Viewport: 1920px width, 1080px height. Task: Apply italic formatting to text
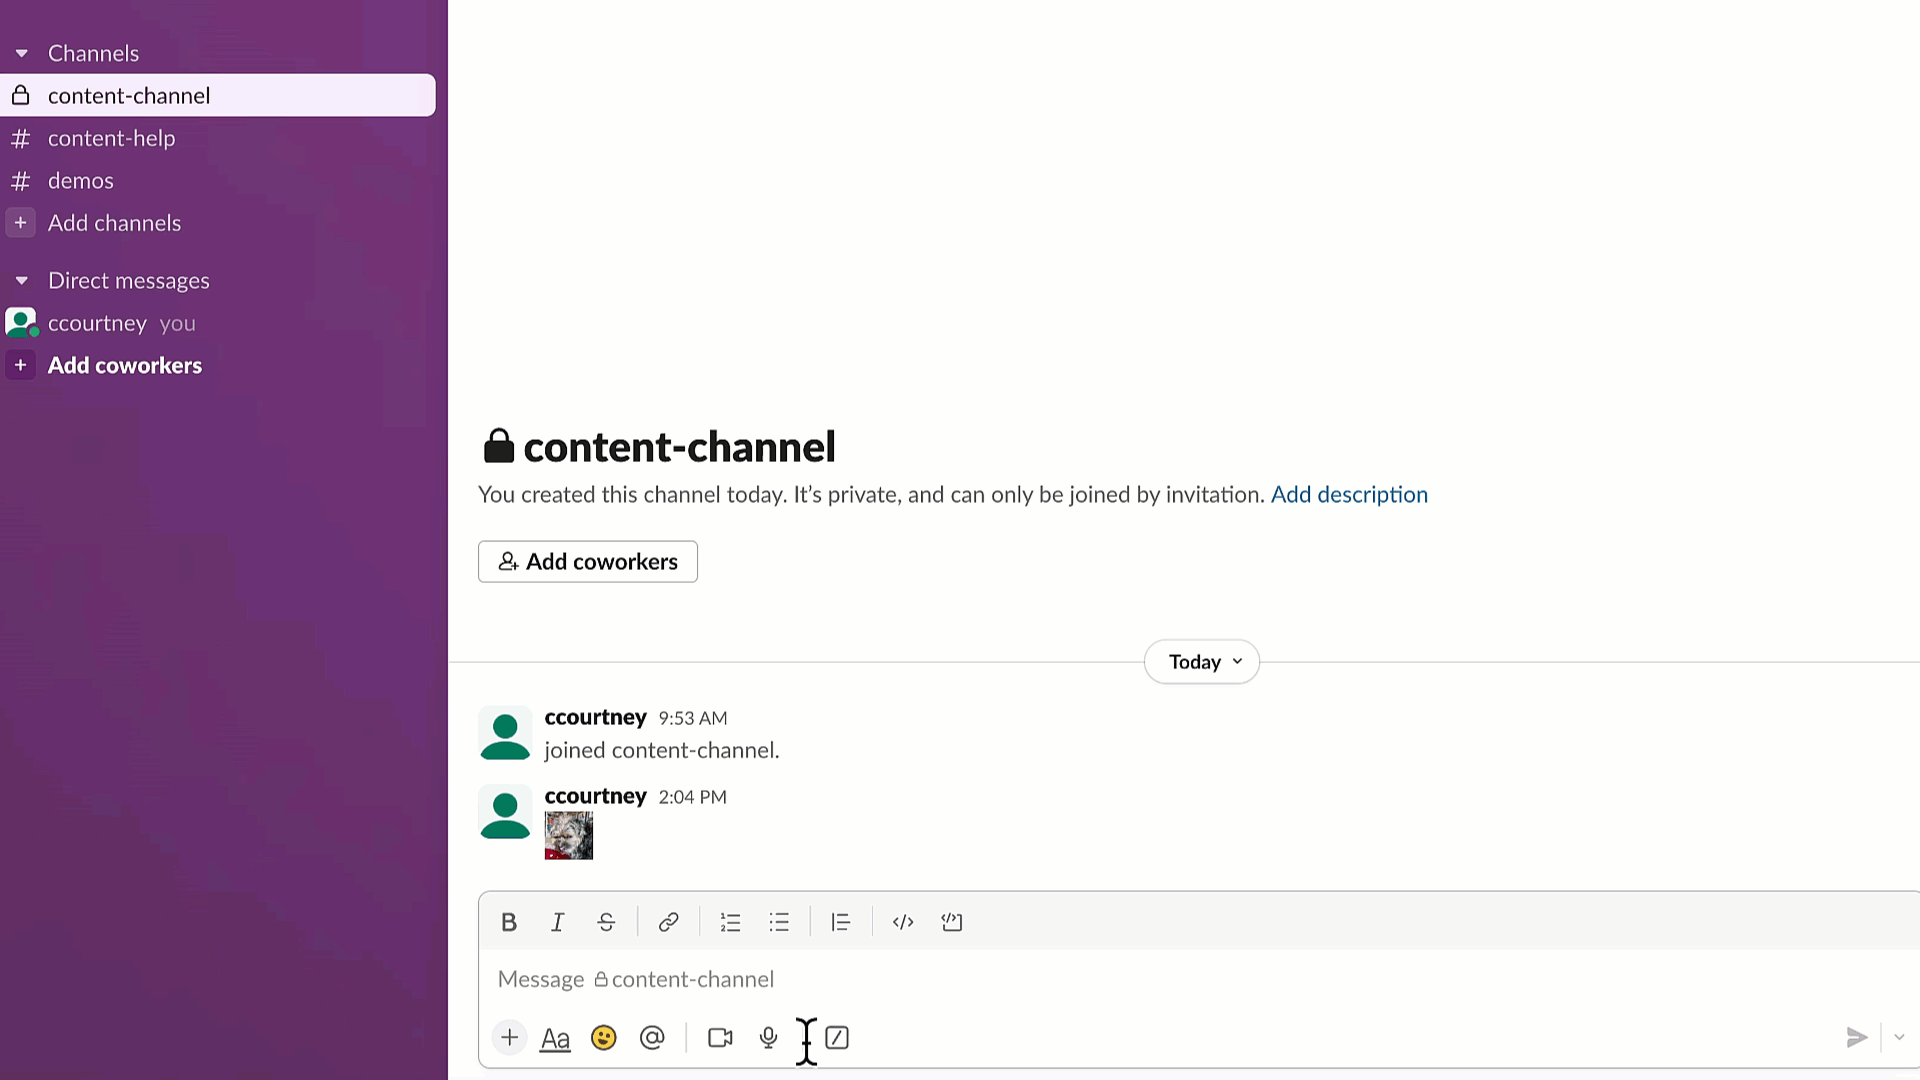(x=558, y=922)
